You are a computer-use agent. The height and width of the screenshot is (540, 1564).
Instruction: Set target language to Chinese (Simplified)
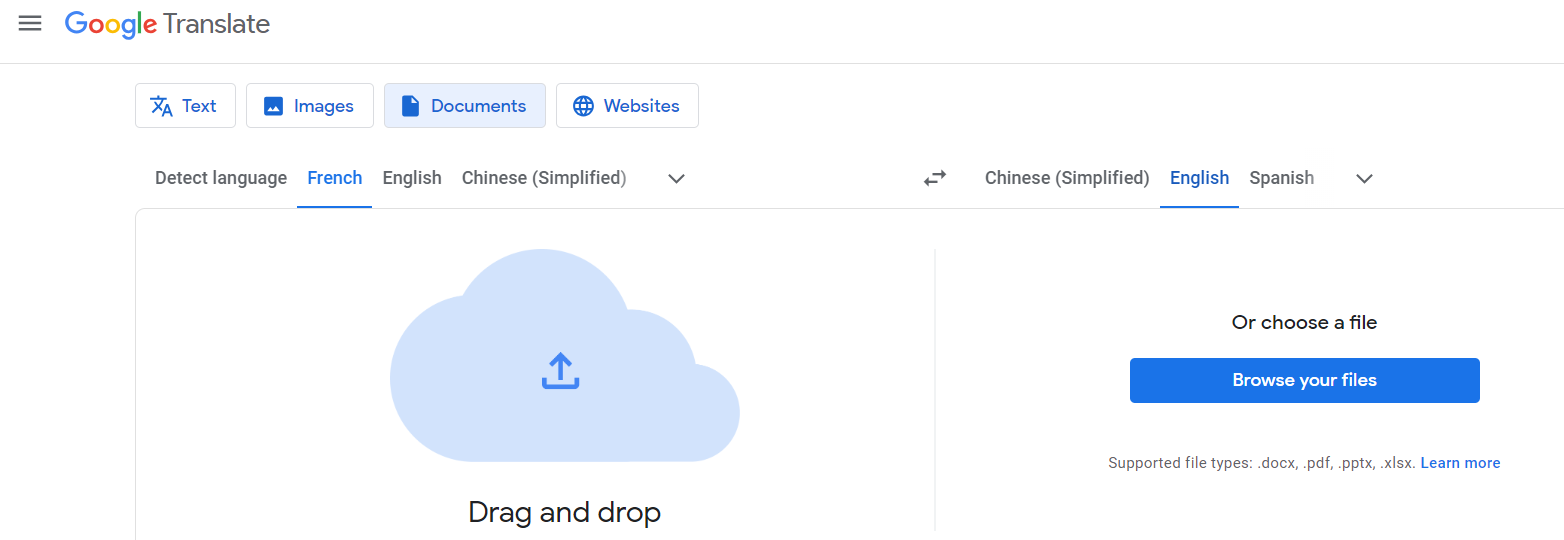pos(1067,178)
